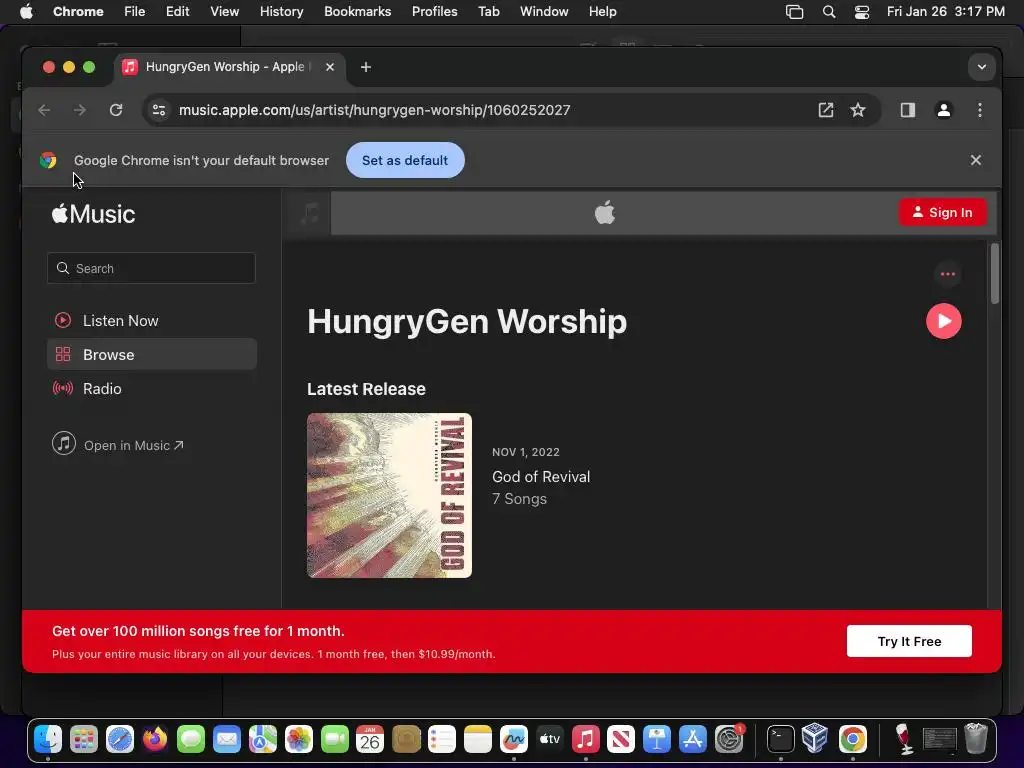Viewport: 1024px width, 768px height.
Task: Click the page's vertical scrollbar
Action: (995, 274)
